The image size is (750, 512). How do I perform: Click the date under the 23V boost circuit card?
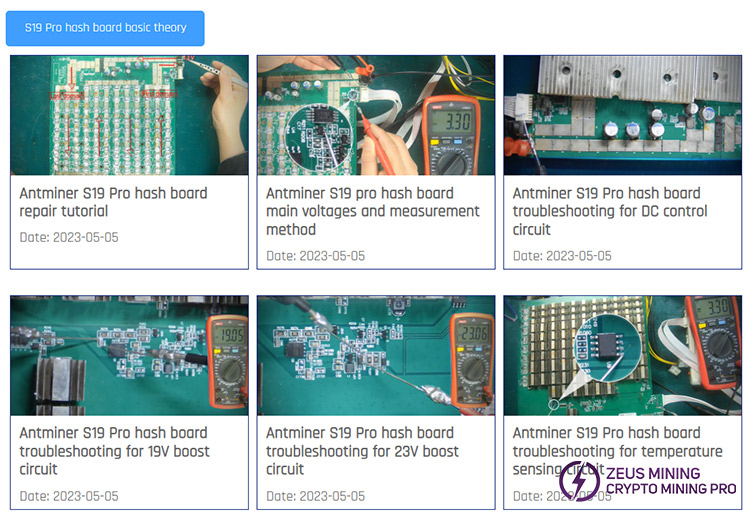point(316,496)
